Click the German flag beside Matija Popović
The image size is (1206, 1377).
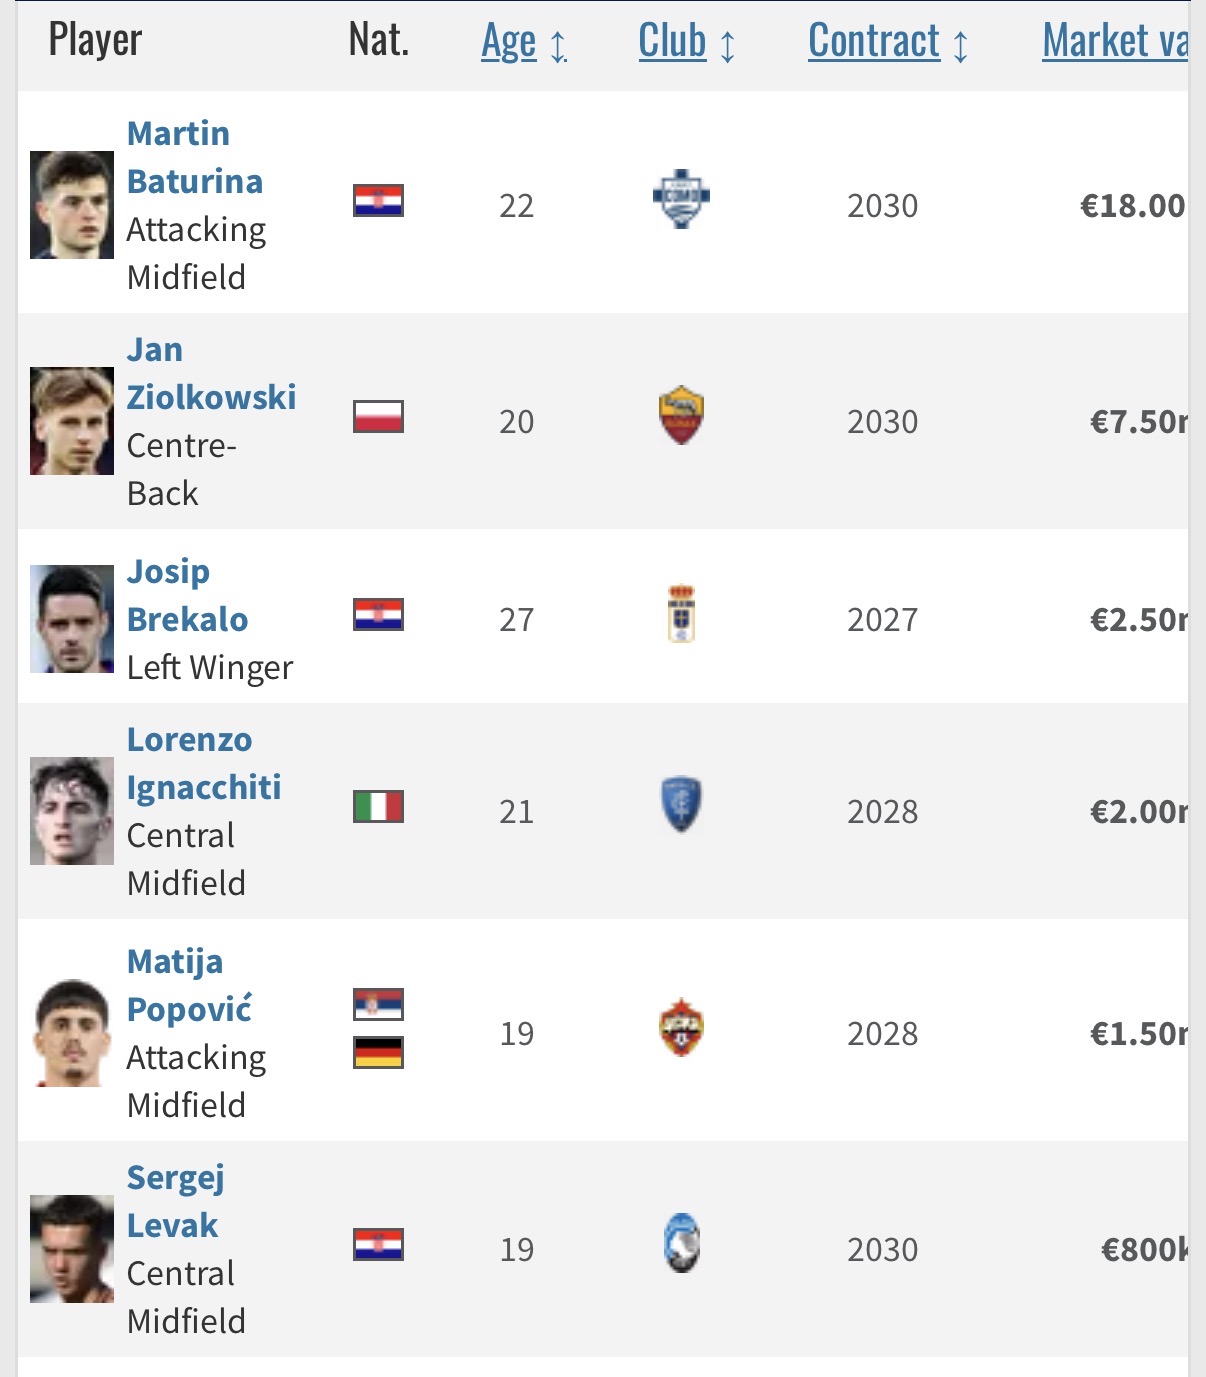[x=378, y=1053]
